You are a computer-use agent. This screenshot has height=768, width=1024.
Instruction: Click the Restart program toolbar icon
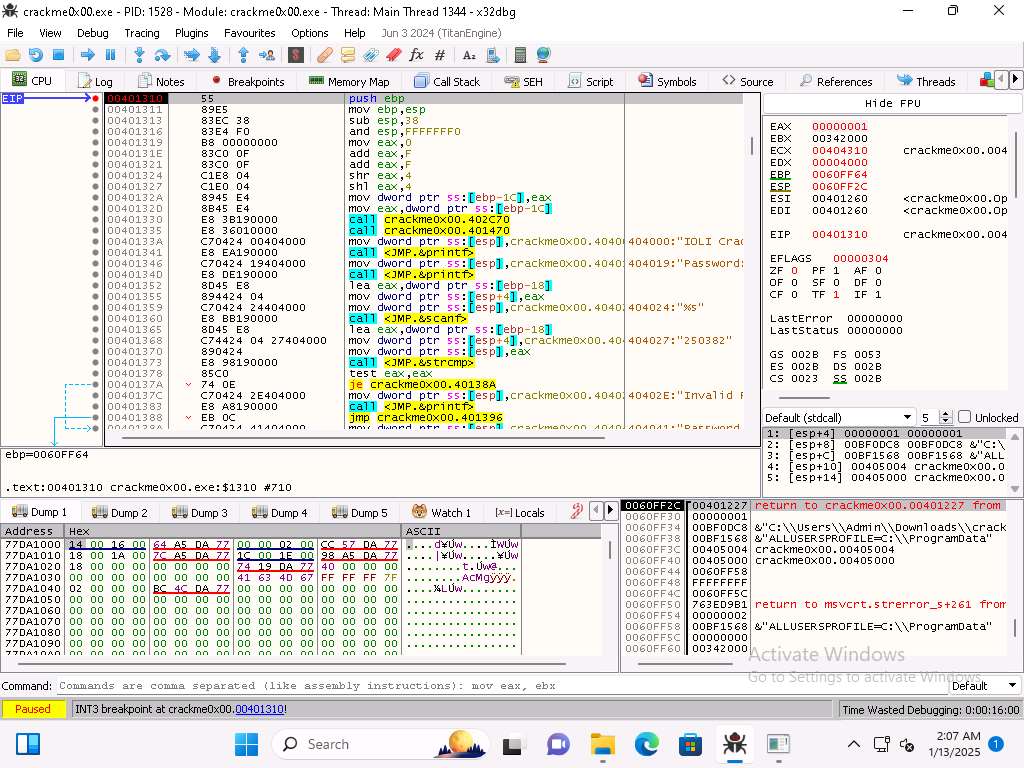click(36, 55)
